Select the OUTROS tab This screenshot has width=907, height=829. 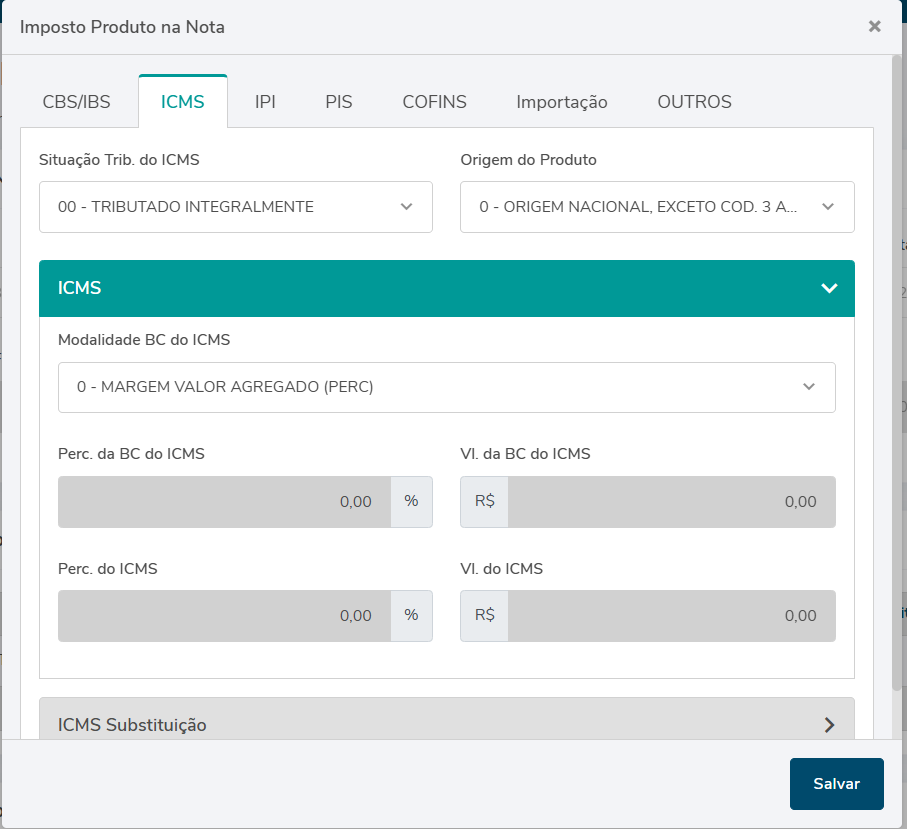pyautogui.click(x=694, y=102)
